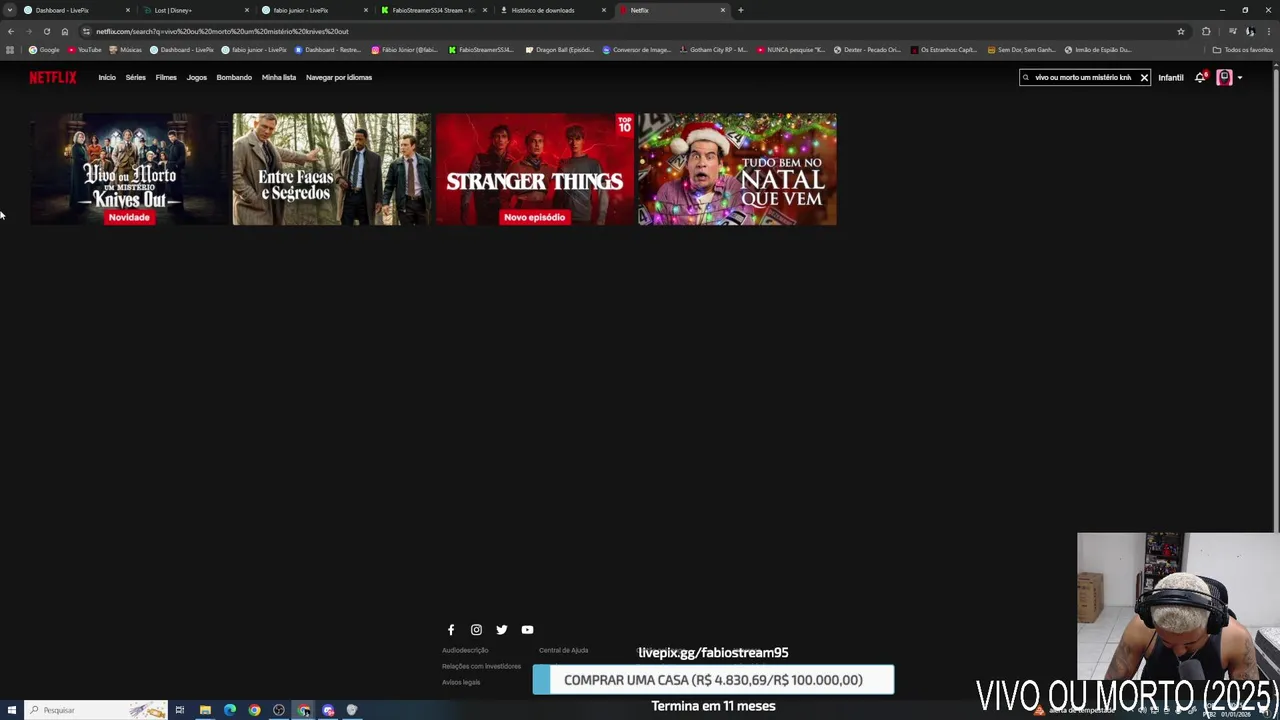Open Gotham City RP bookmark
The image size is (1280, 720).
[713, 50]
